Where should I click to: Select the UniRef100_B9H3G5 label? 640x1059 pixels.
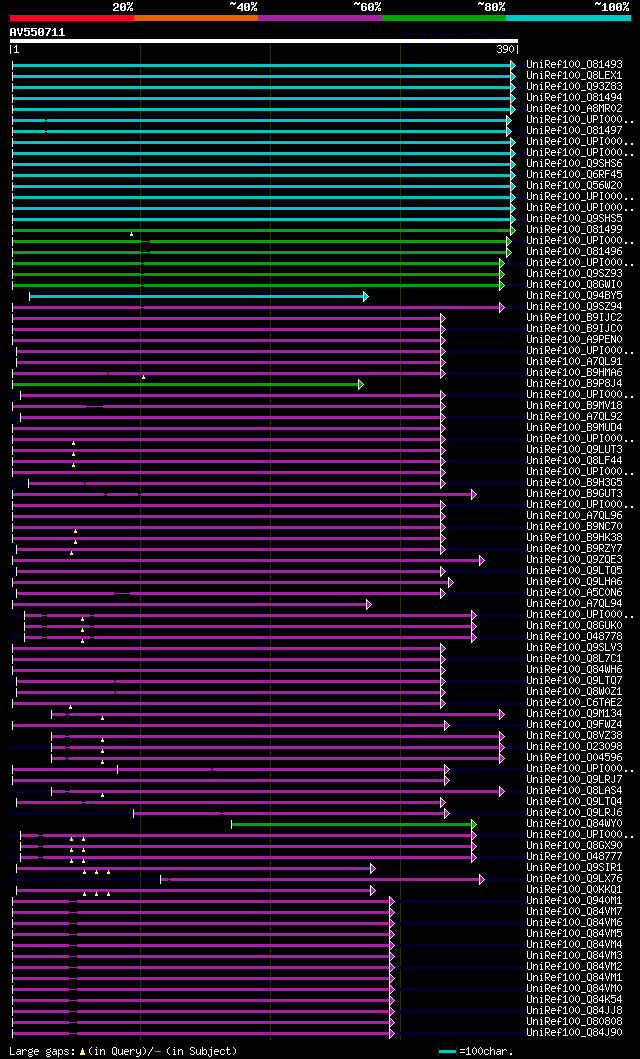pos(575,483)
